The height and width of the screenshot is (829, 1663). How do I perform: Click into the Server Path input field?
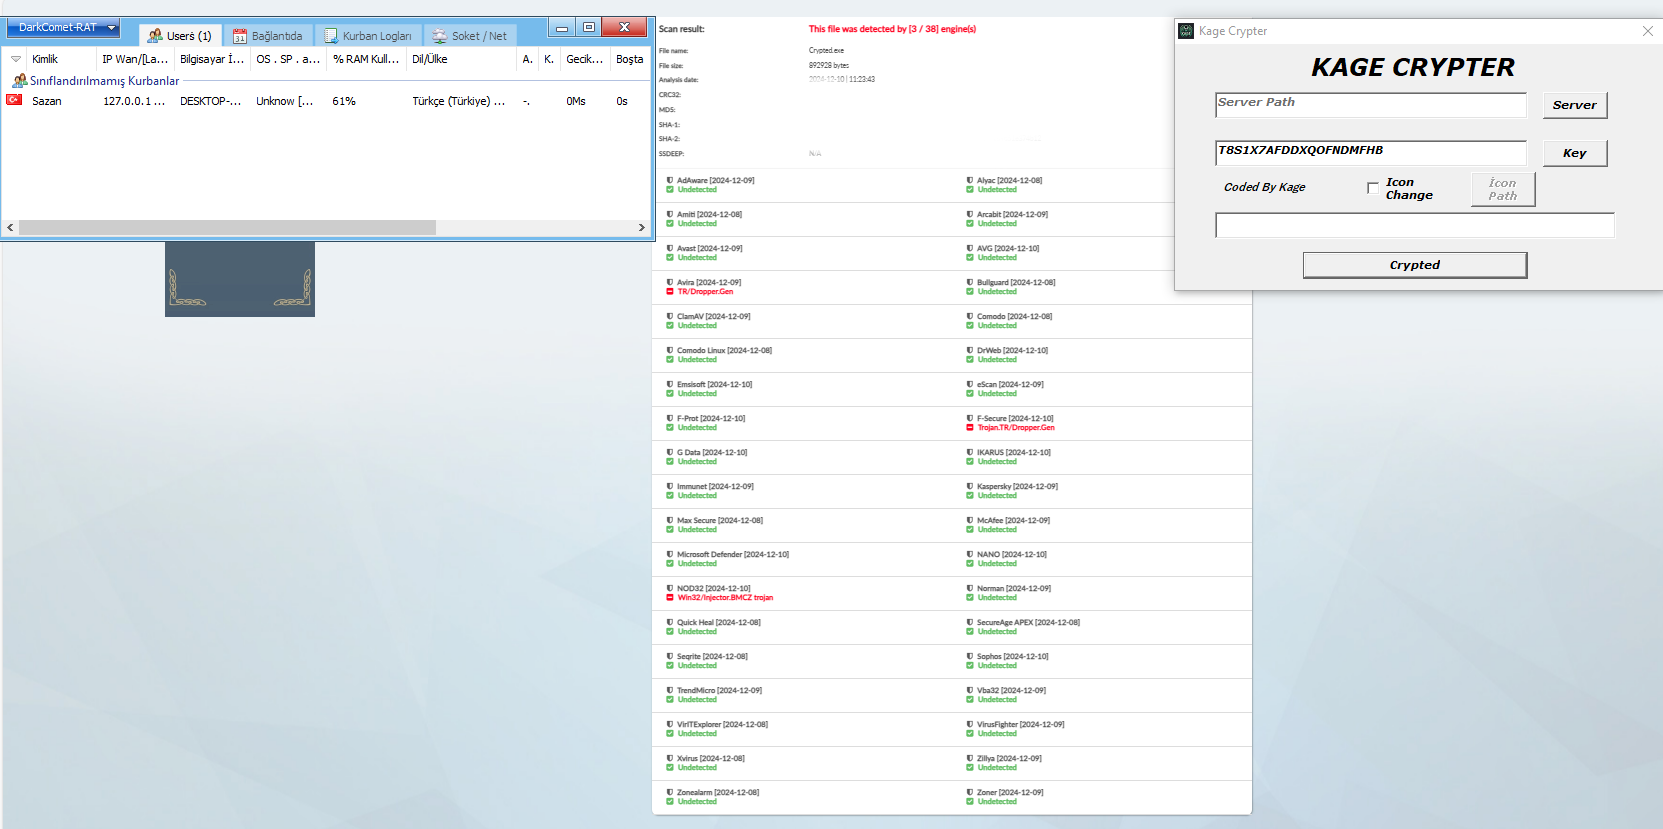coord(1371,105)
